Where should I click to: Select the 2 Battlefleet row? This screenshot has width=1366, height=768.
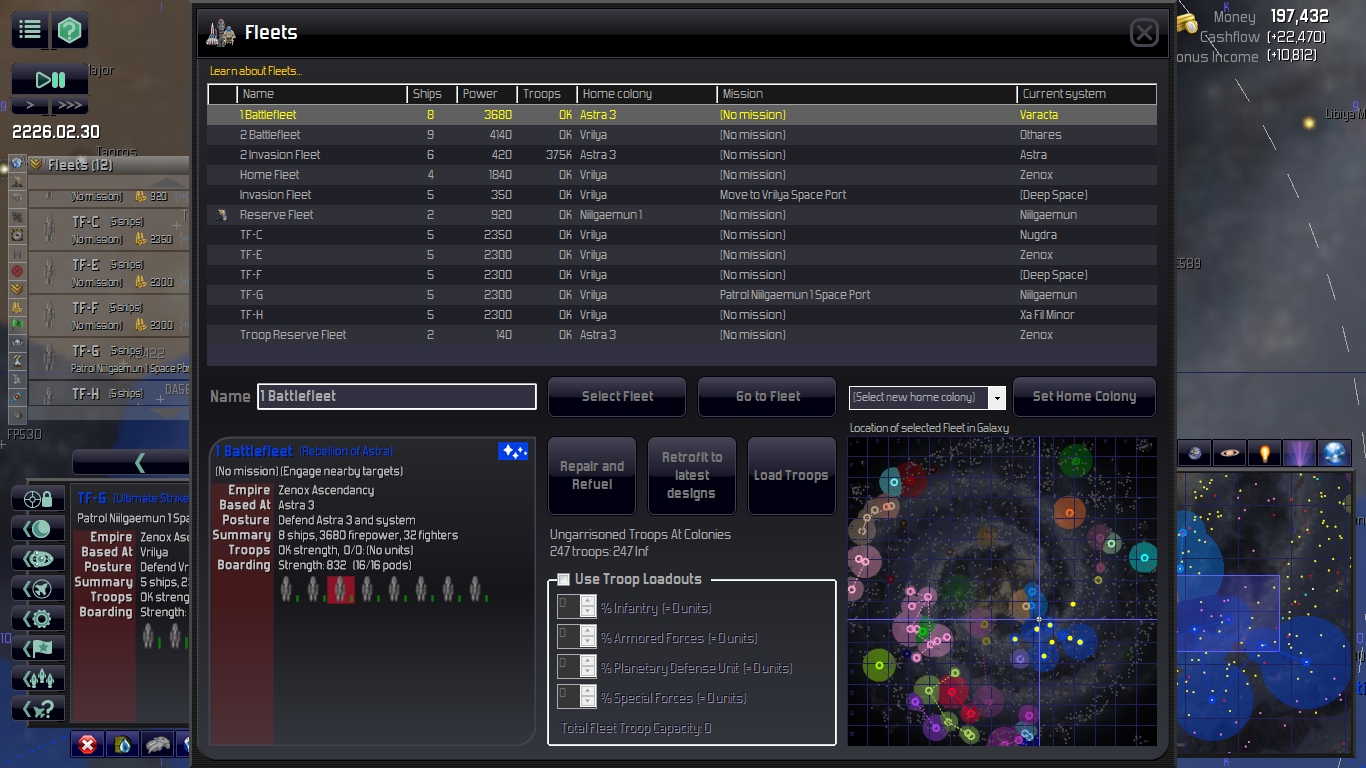coord(682,135)
